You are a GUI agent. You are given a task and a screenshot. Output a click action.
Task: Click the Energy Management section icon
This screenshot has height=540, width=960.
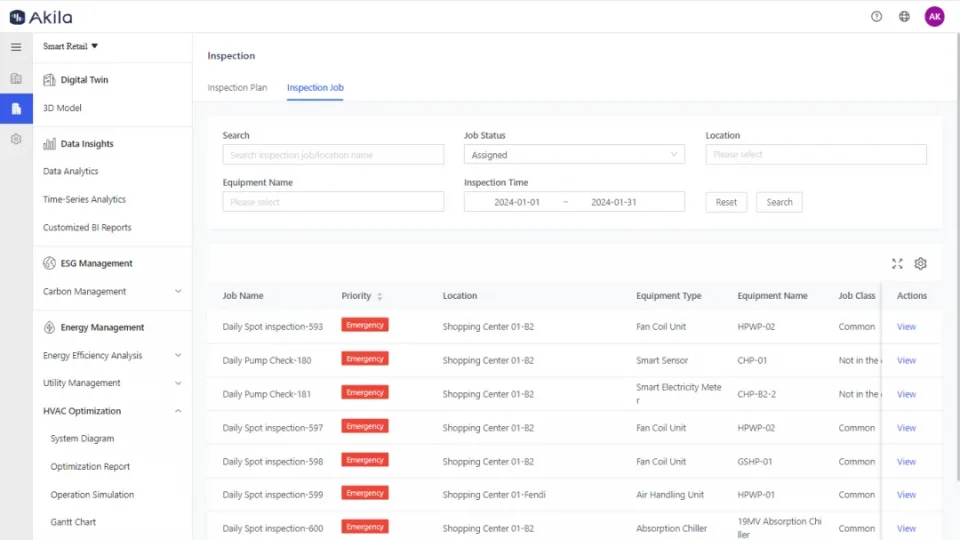click(x=49, y=328)
